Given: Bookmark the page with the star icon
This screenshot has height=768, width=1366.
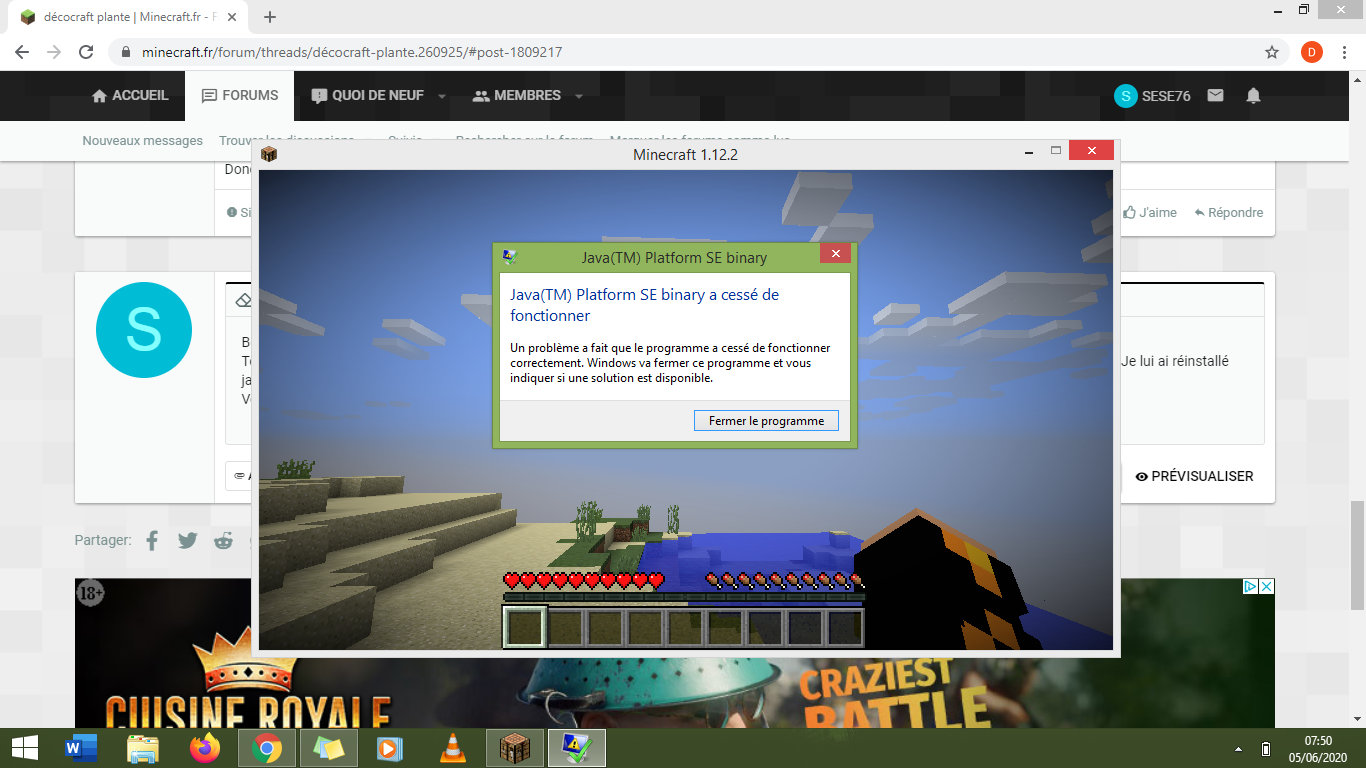Looking at the screenshot, I should click(1272, 52).
